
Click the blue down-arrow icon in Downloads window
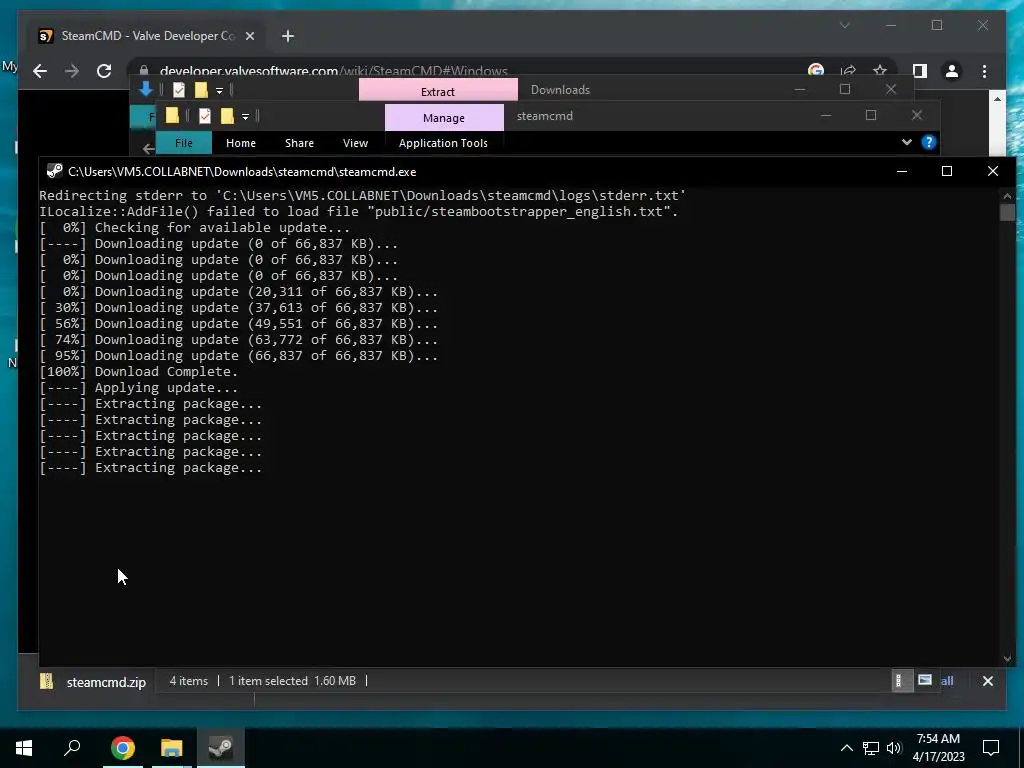click(146, 89)
